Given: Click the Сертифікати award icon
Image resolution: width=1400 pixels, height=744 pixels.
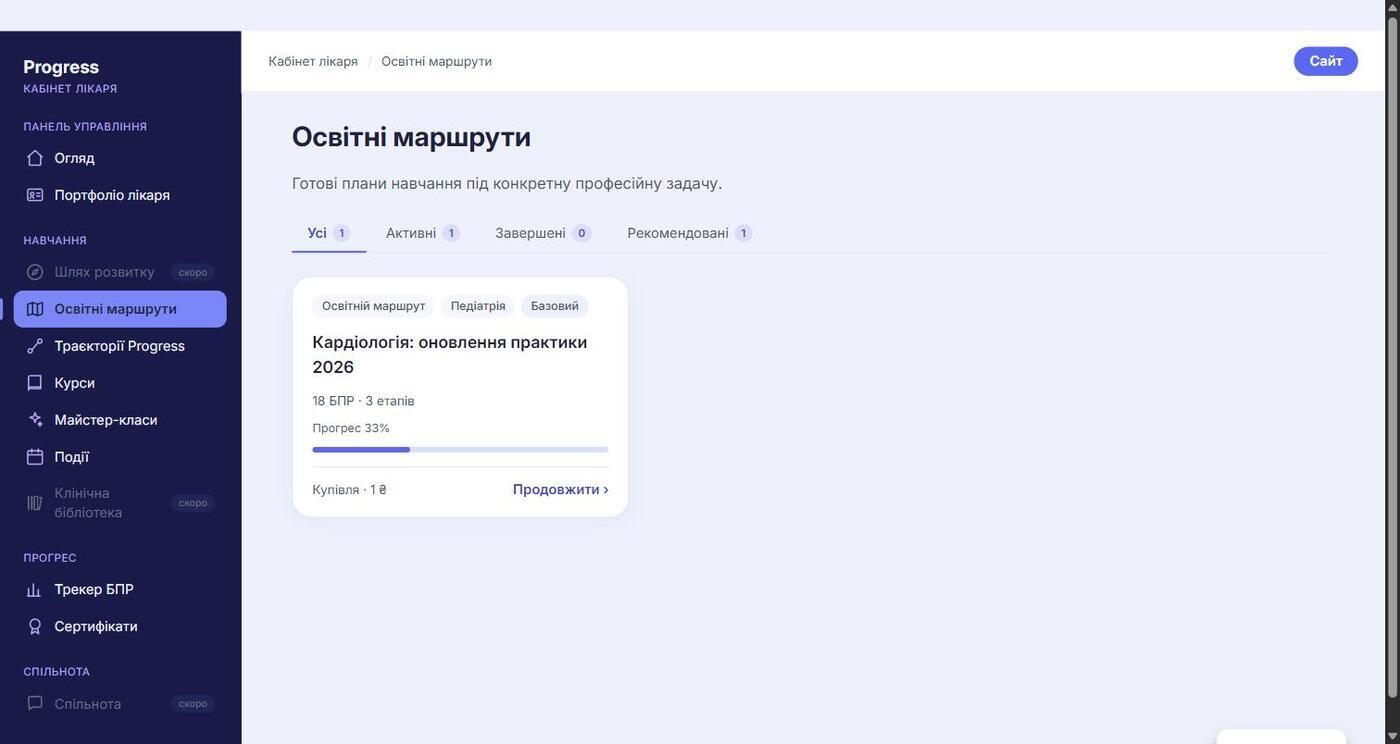Looking at the screenshot, I should pyautogui.click(x=35, y=627).
